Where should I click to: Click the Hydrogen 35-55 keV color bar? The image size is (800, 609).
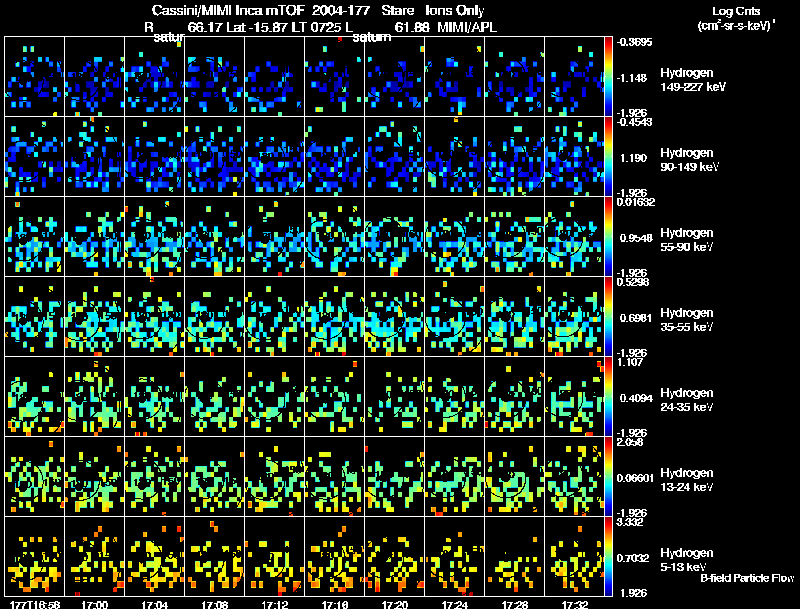click(x=608, y=317)
